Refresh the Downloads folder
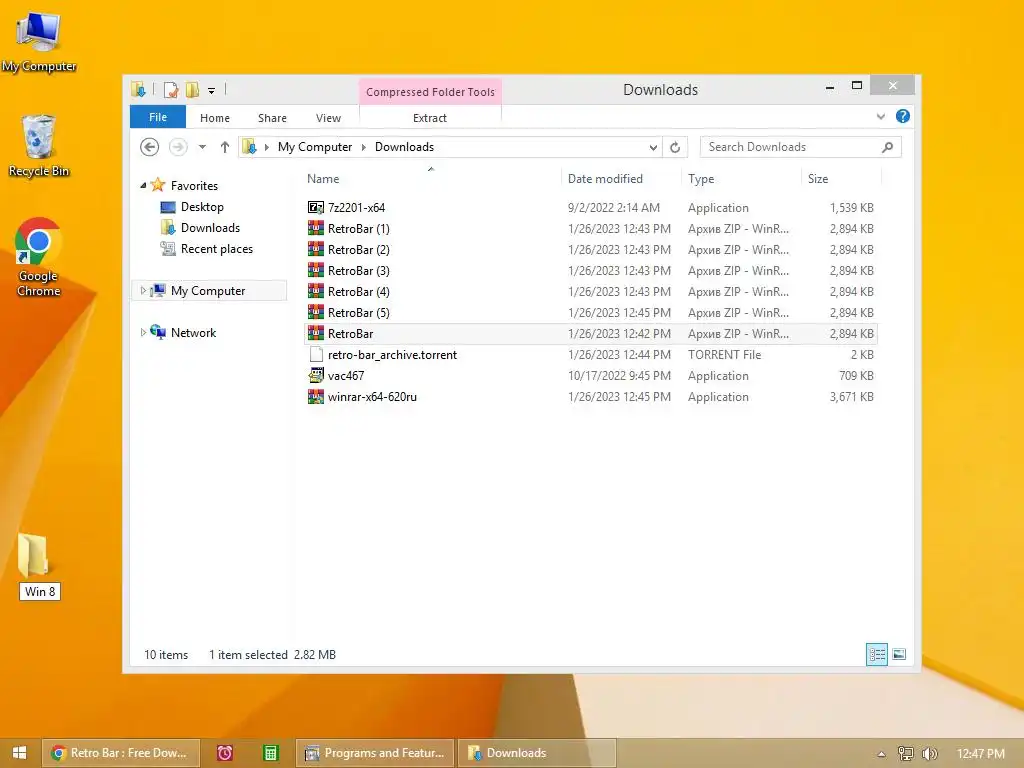Viewport: 1024px width, 768px height. (x=675, y=148)
